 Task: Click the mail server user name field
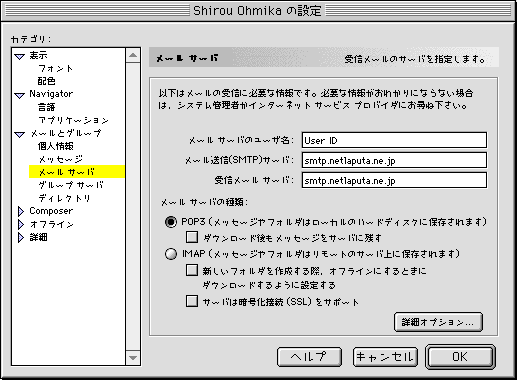click(394, 140)
